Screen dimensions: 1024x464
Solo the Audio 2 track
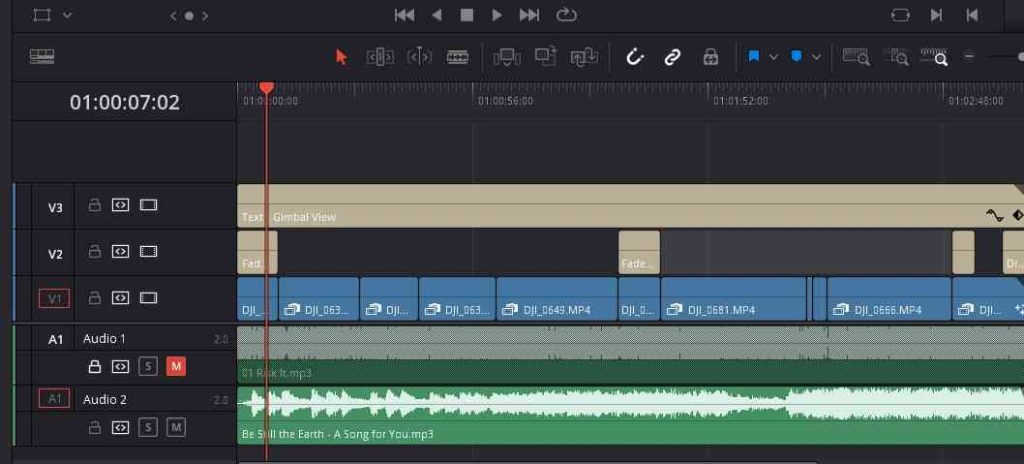(x=148, y=428)
